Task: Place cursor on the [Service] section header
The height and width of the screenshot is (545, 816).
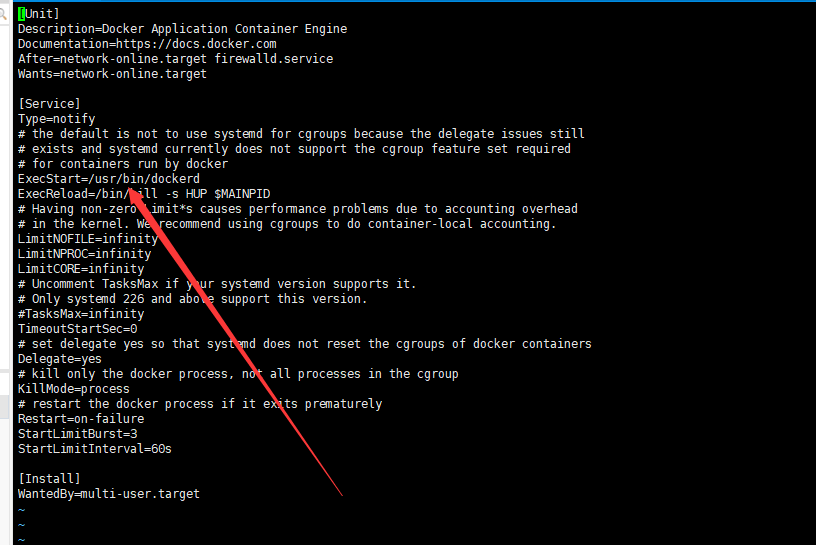Action: pos(49,104)
